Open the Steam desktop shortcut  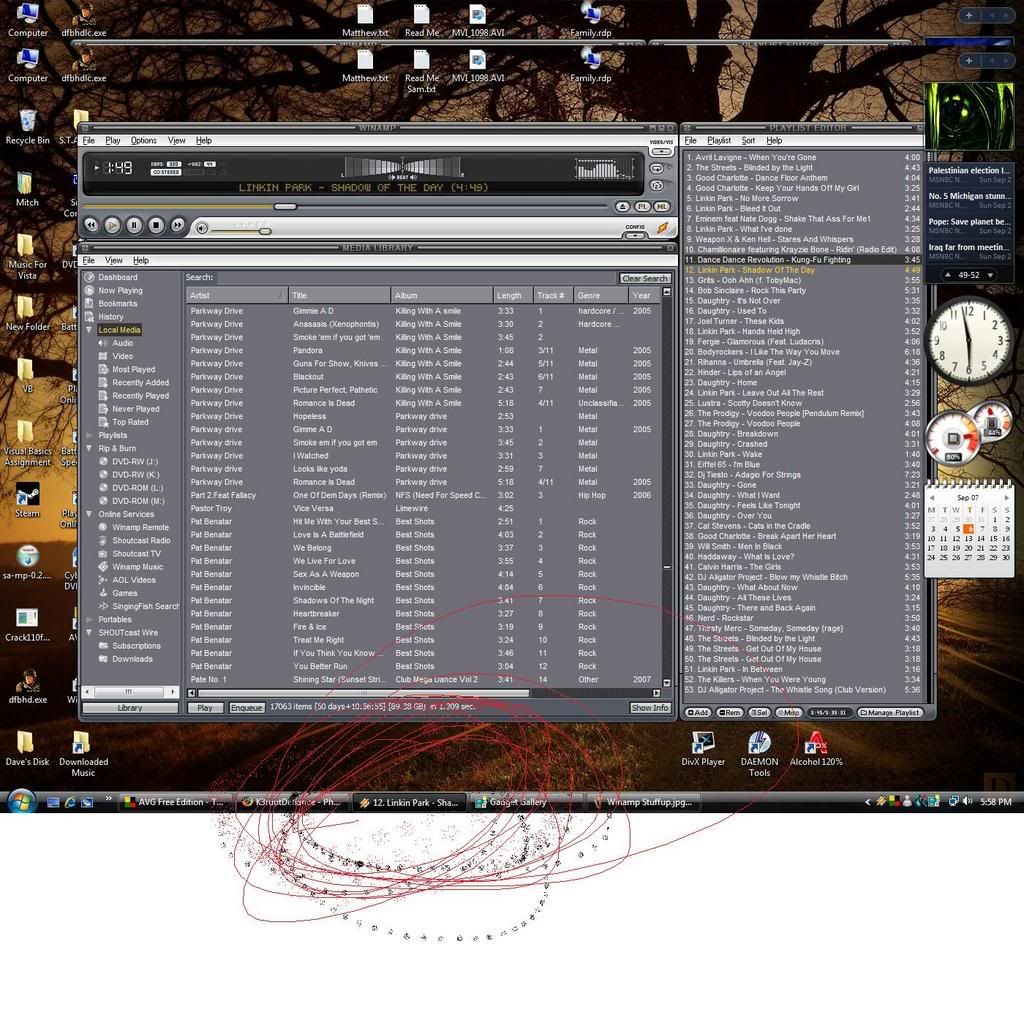pyautogui.click(x=27, y=501)
